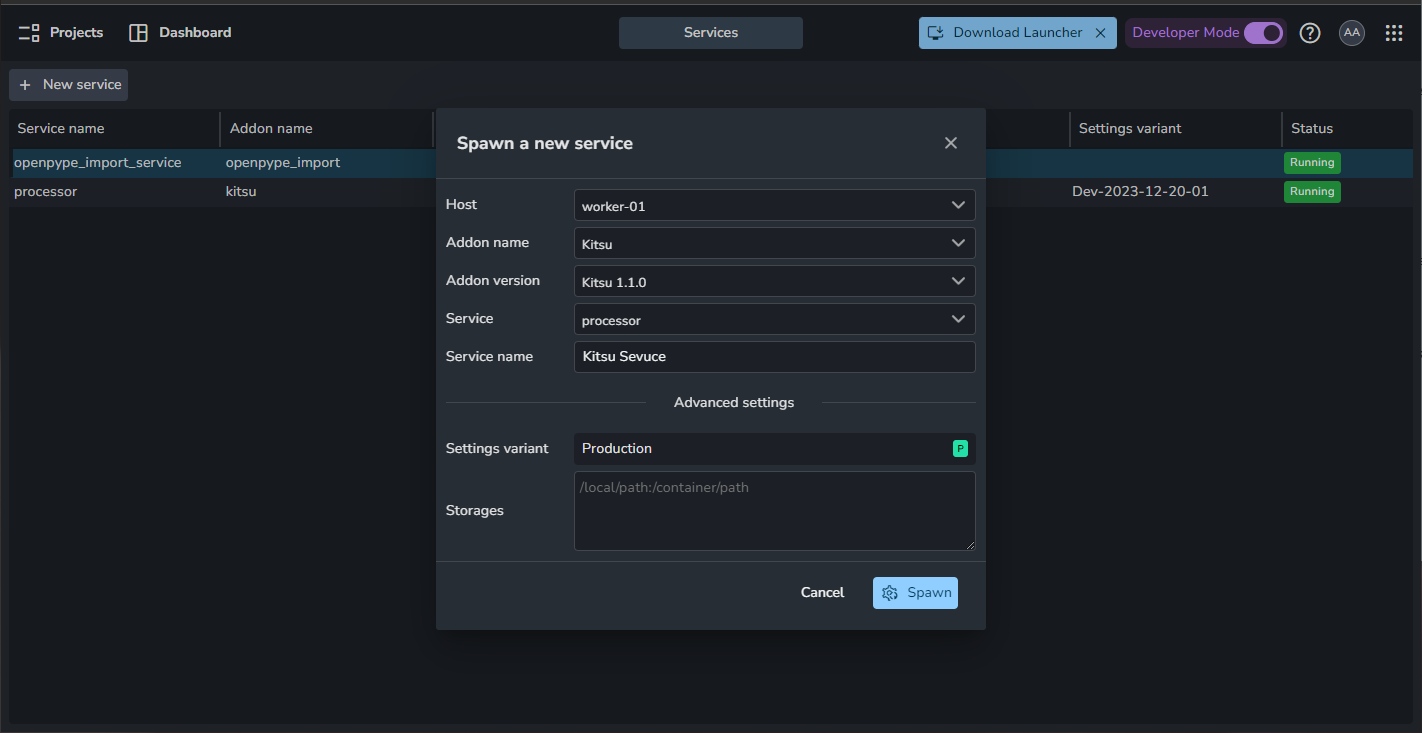
Task: Close the Spawn a new service dialog
Action: [x=951, y=143]
